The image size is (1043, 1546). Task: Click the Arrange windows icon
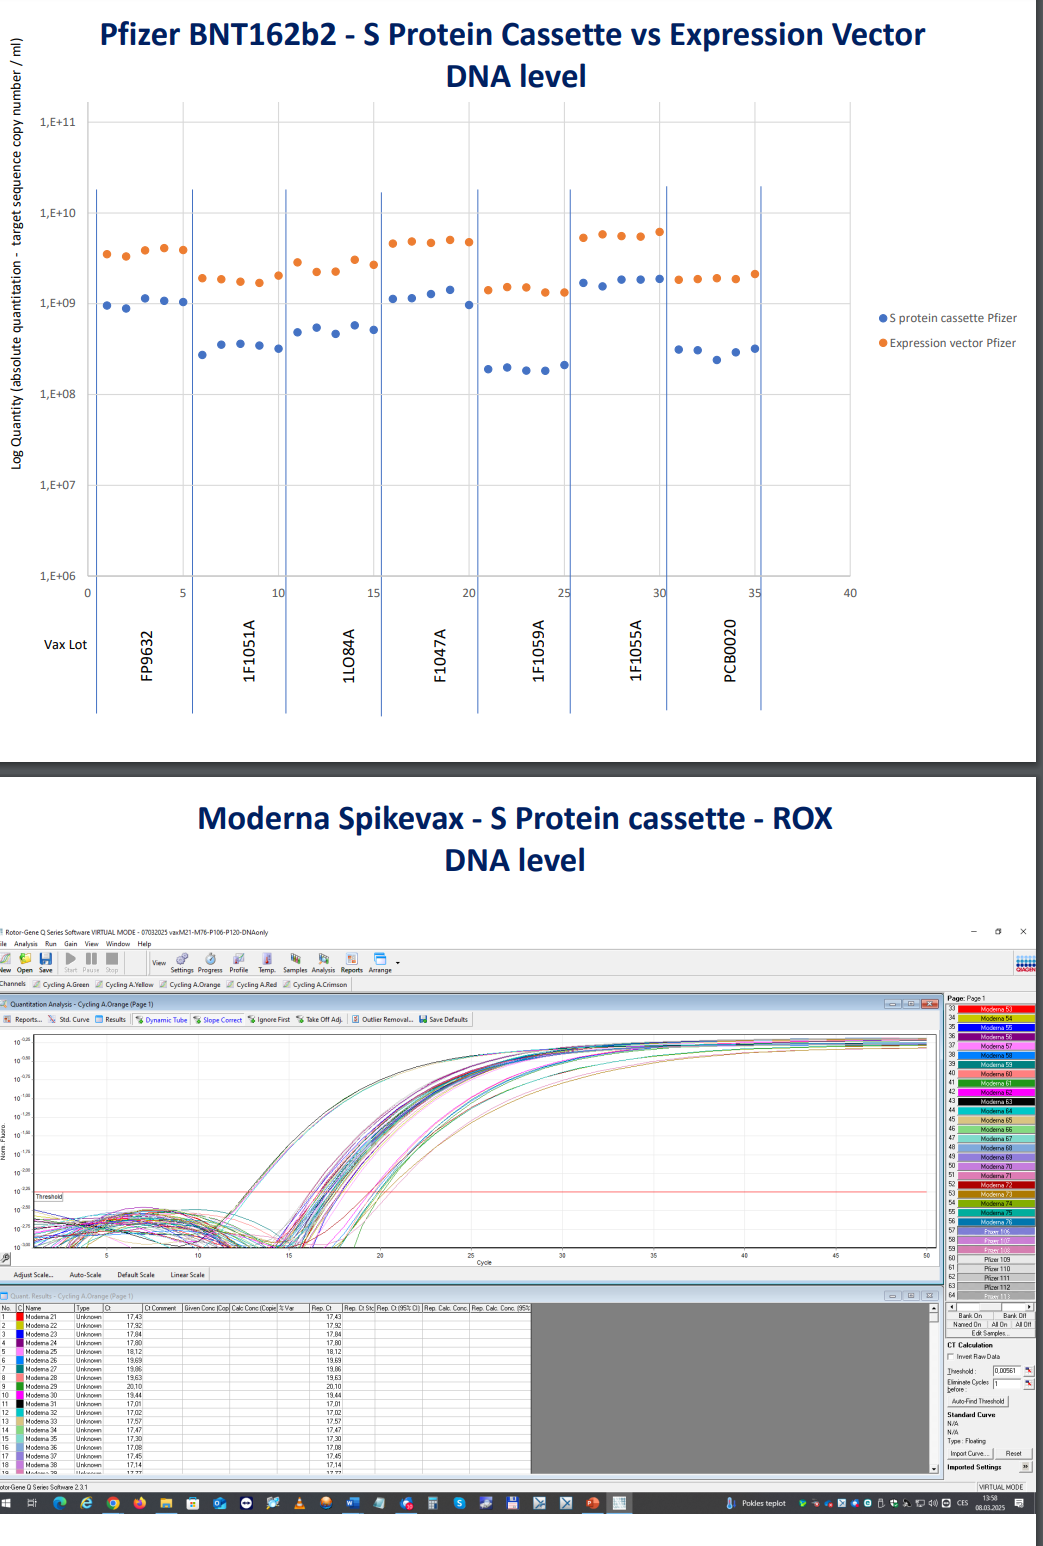tap(380, 962)
